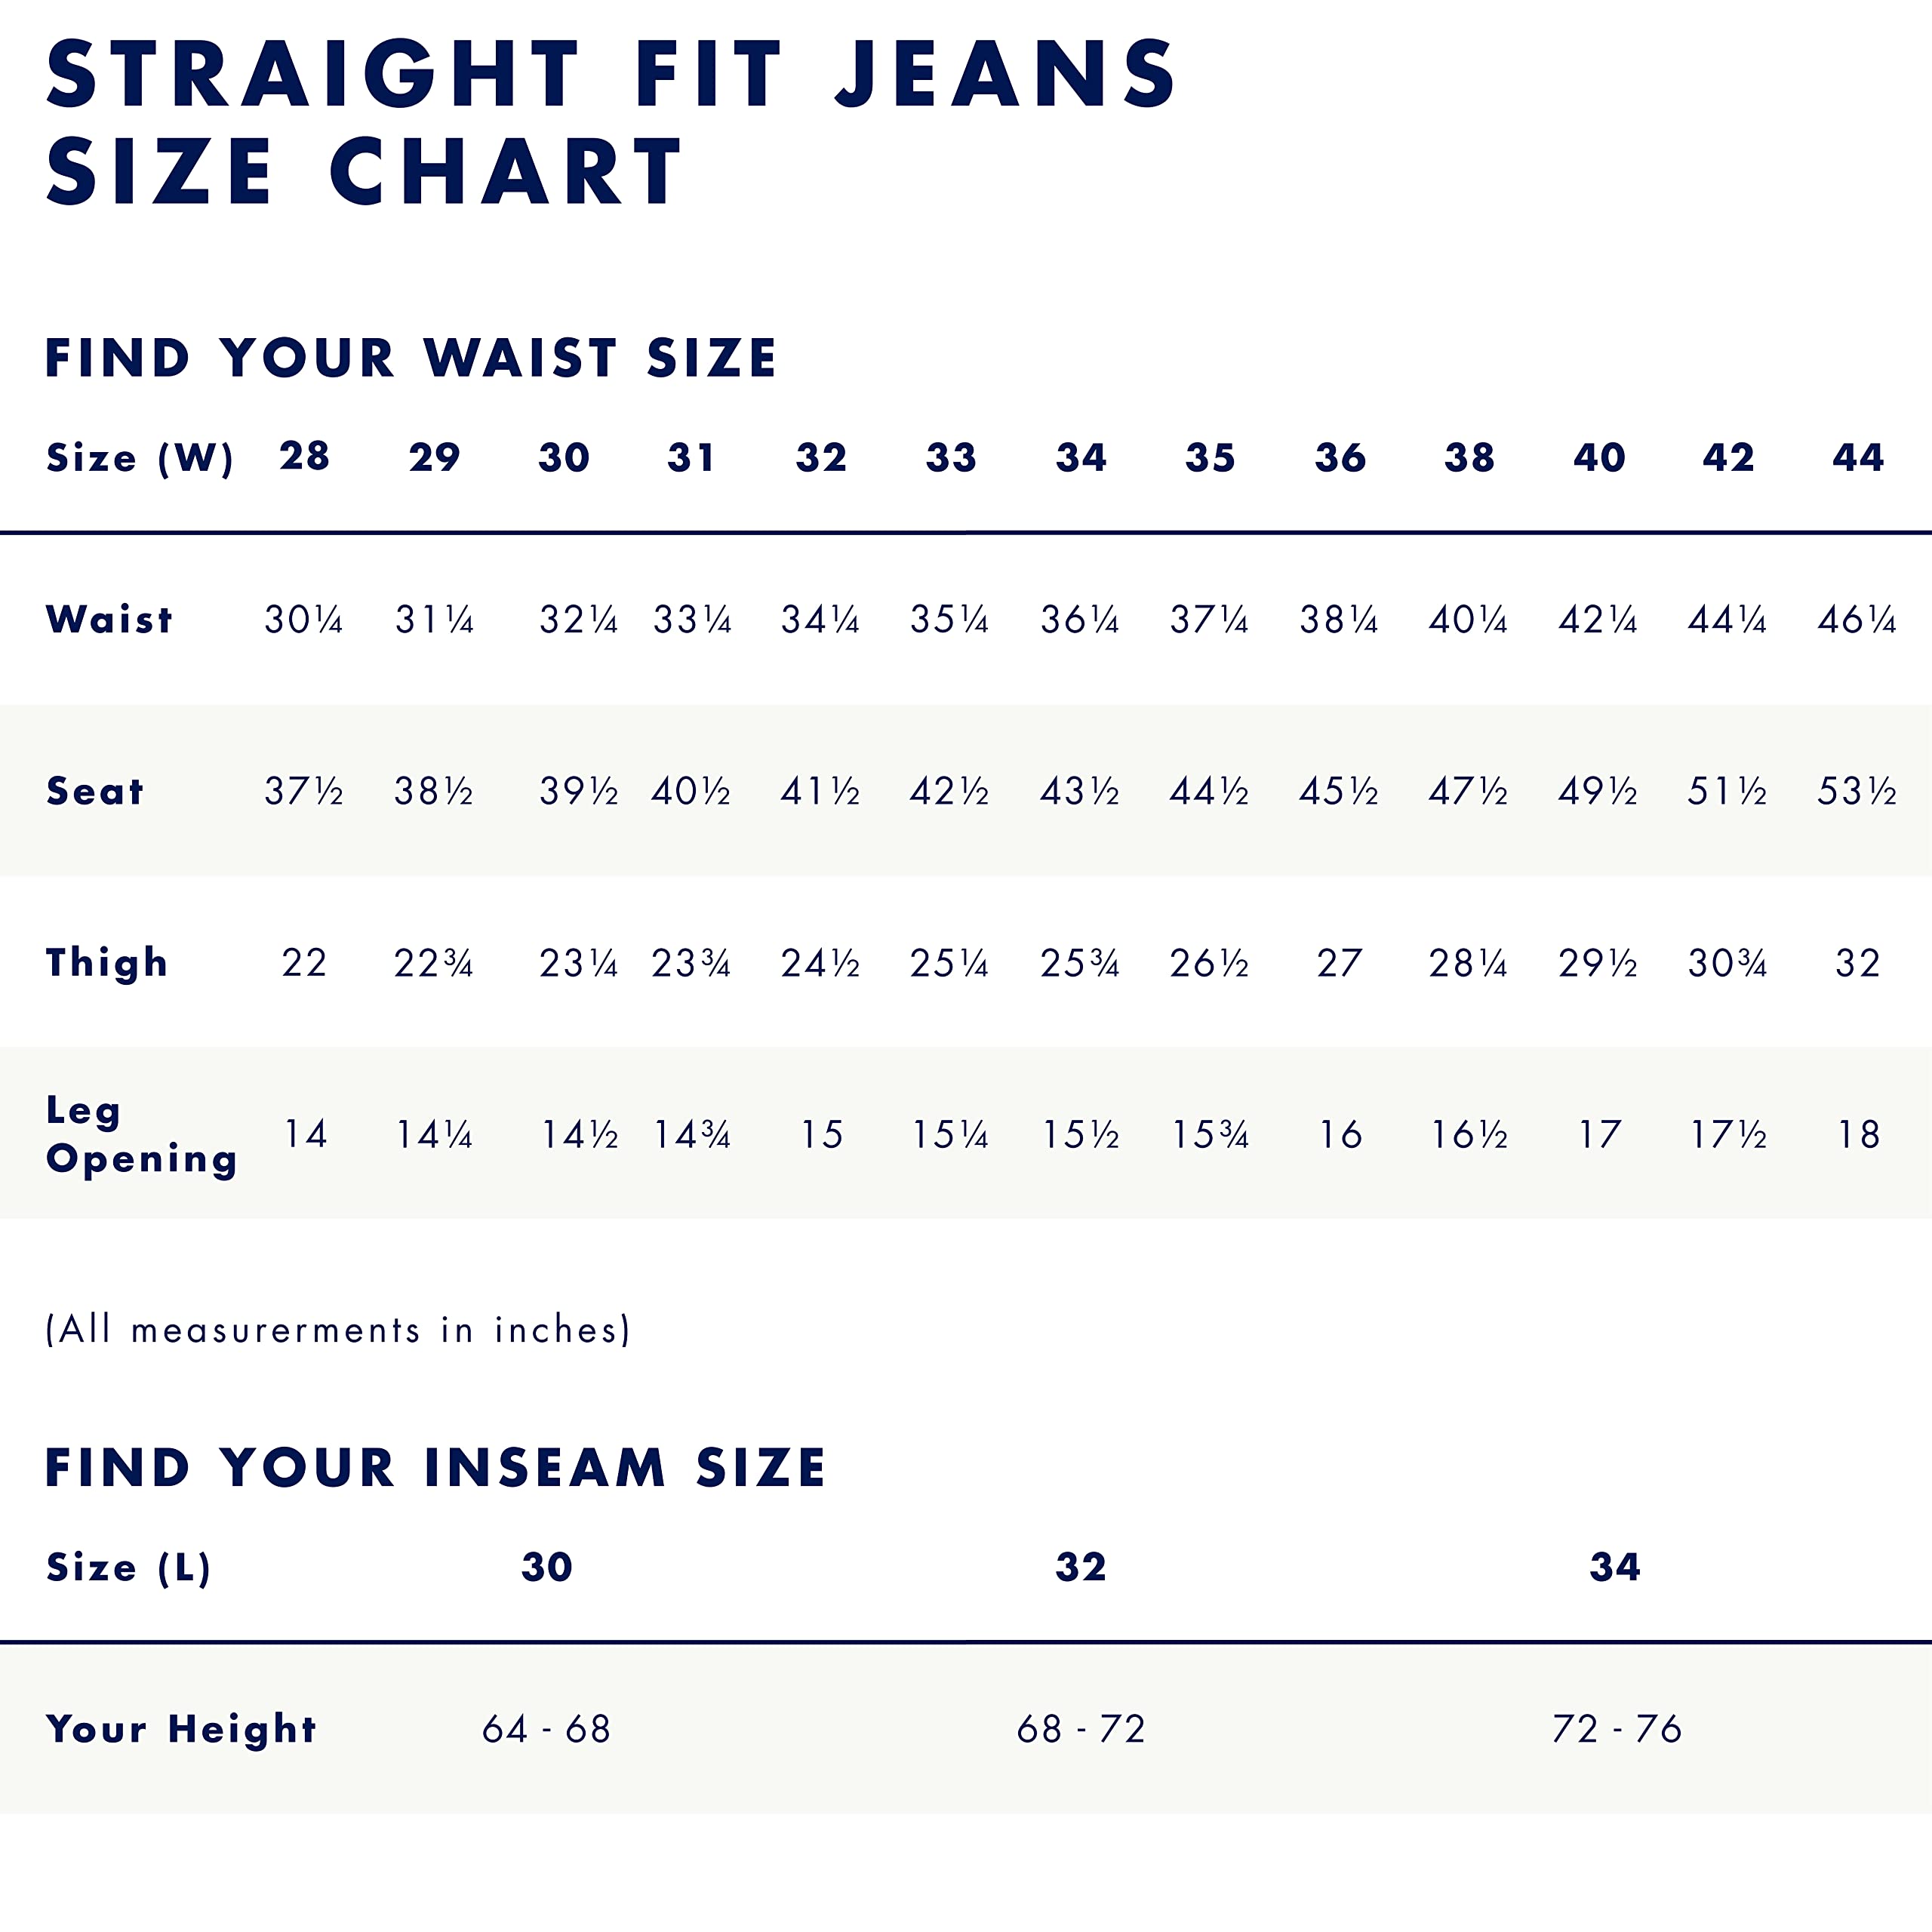This screenshot has height=1932, width=1932.
Task: Select the Seat row label
Action: click(95, 791)
